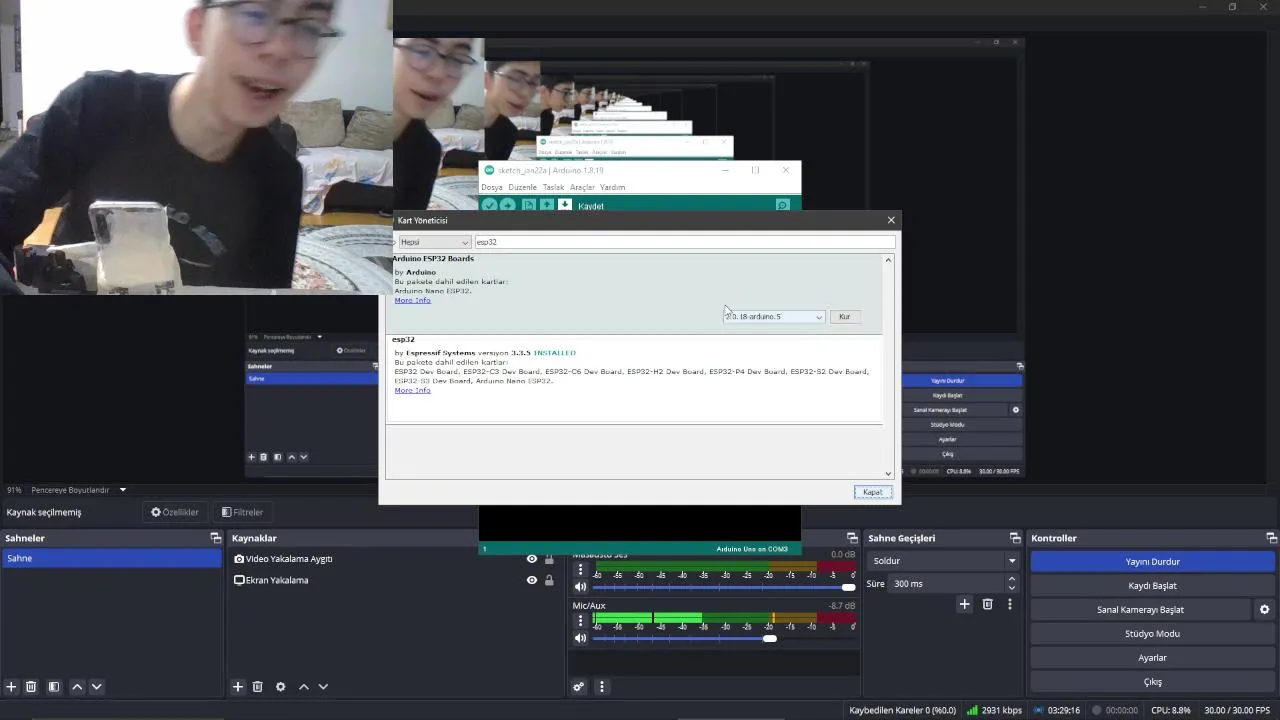Viewport: 1280px width, 720px height.
Task: Remove source with Kaynaklar trash icon
Action: (x=257, y=687)
